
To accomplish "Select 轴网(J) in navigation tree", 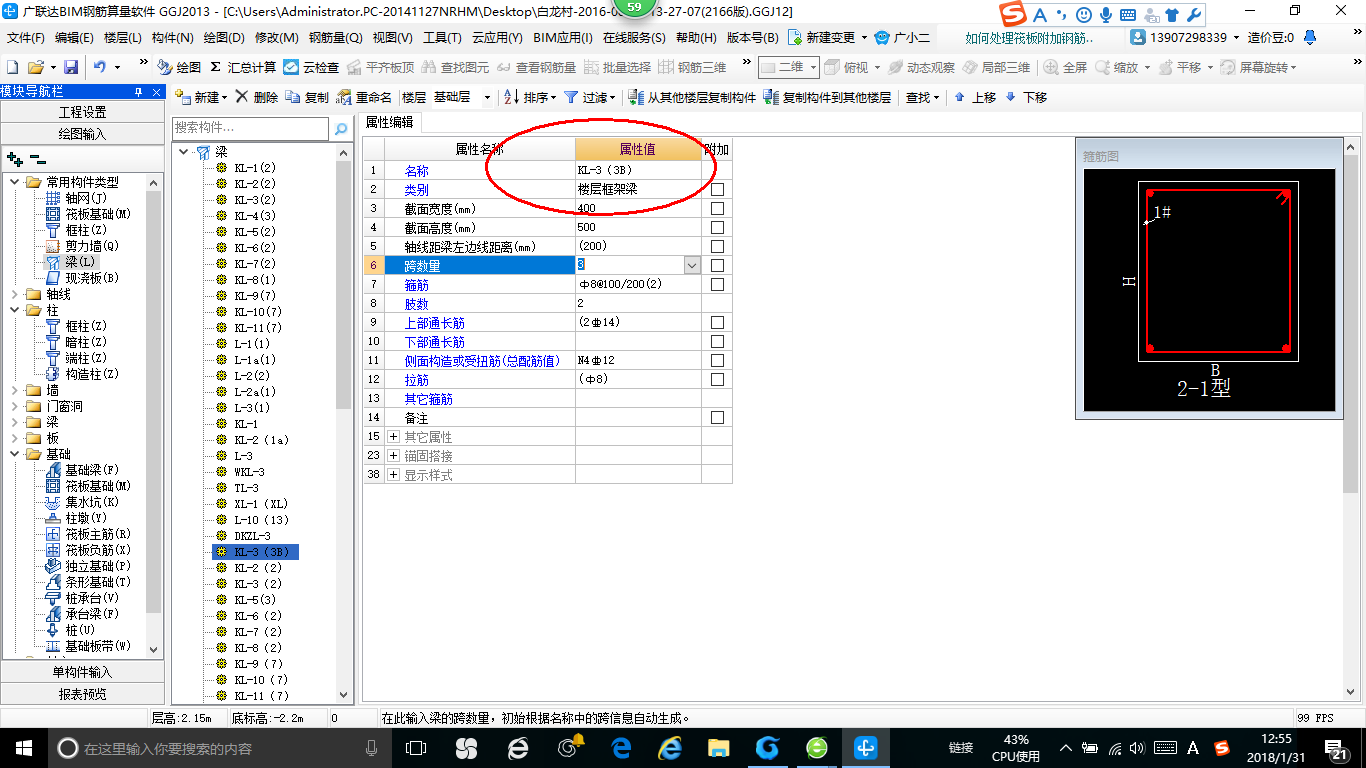I will (x=86, y=198).
